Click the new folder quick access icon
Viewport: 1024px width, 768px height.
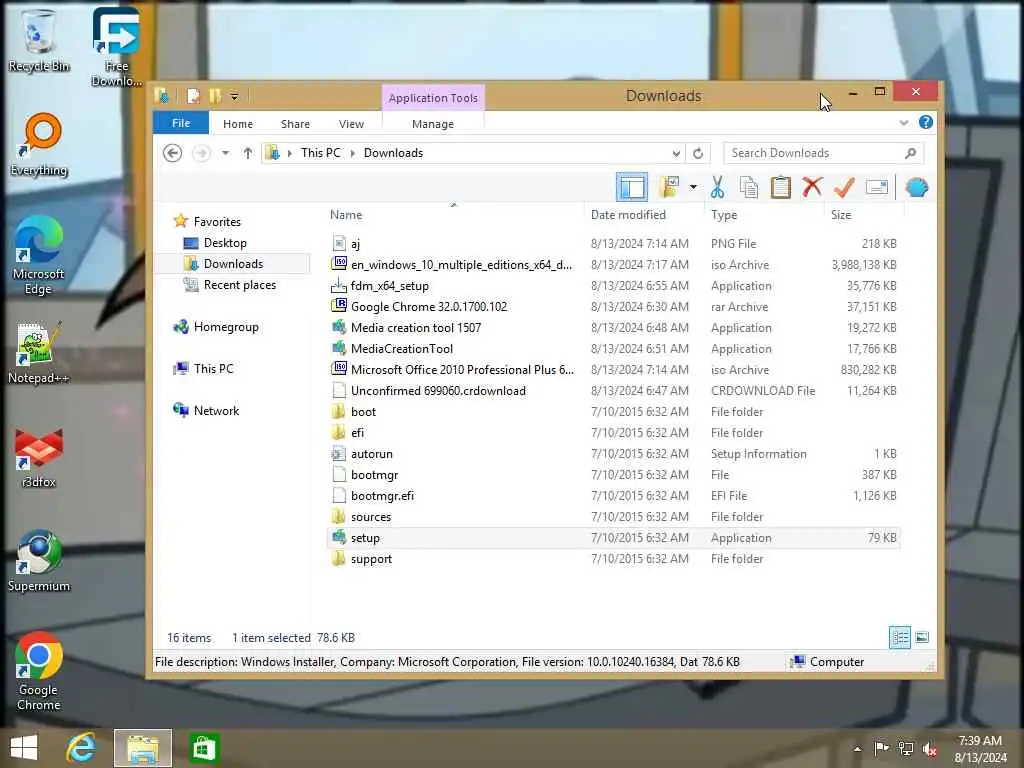[x=215, y=96]
